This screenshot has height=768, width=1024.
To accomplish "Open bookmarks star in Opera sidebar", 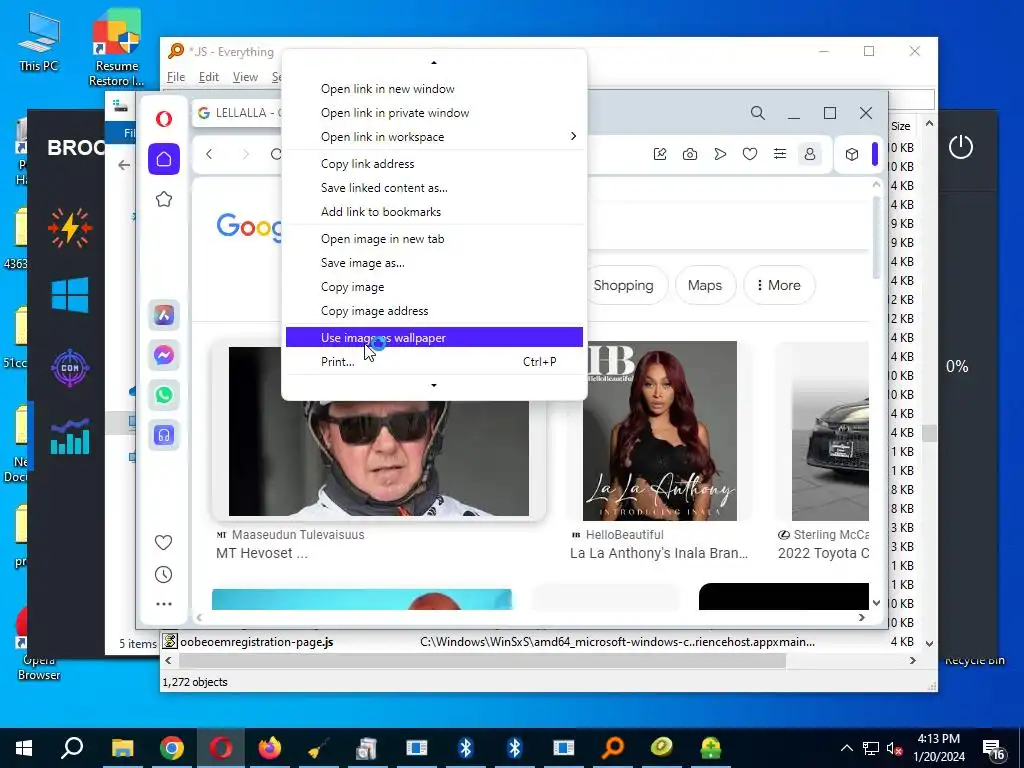I will [x=164, y=199].
